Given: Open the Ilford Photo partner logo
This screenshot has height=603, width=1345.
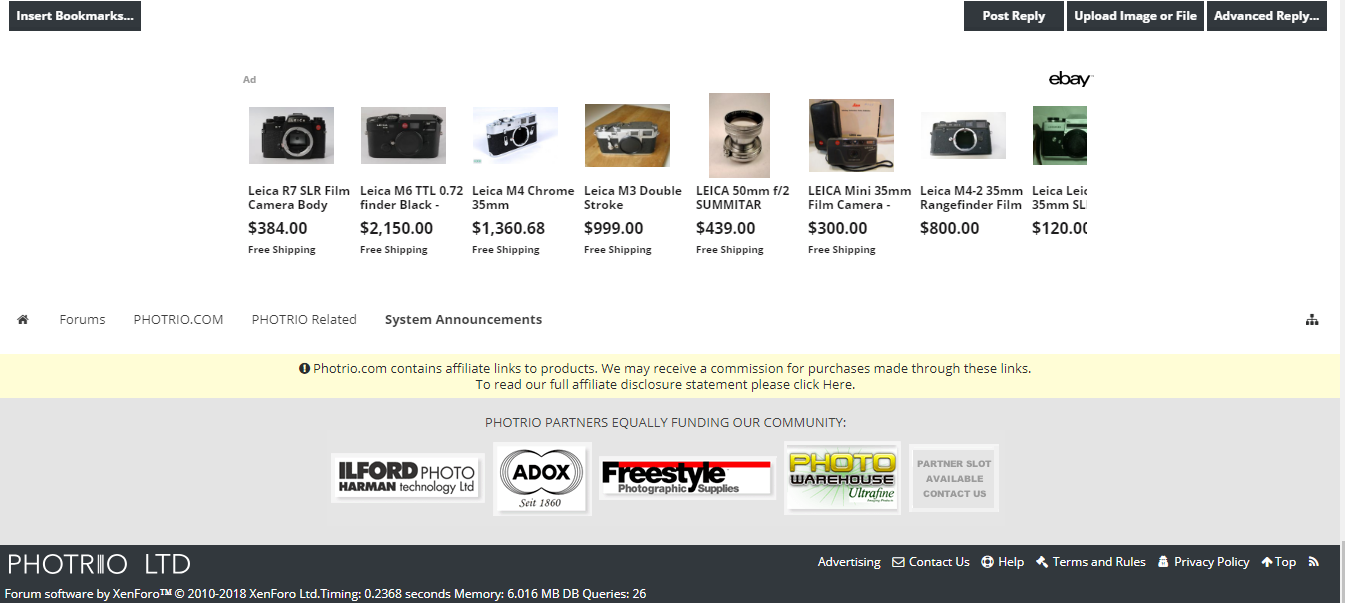Looking at the screenshot, I should coord(407,478).
